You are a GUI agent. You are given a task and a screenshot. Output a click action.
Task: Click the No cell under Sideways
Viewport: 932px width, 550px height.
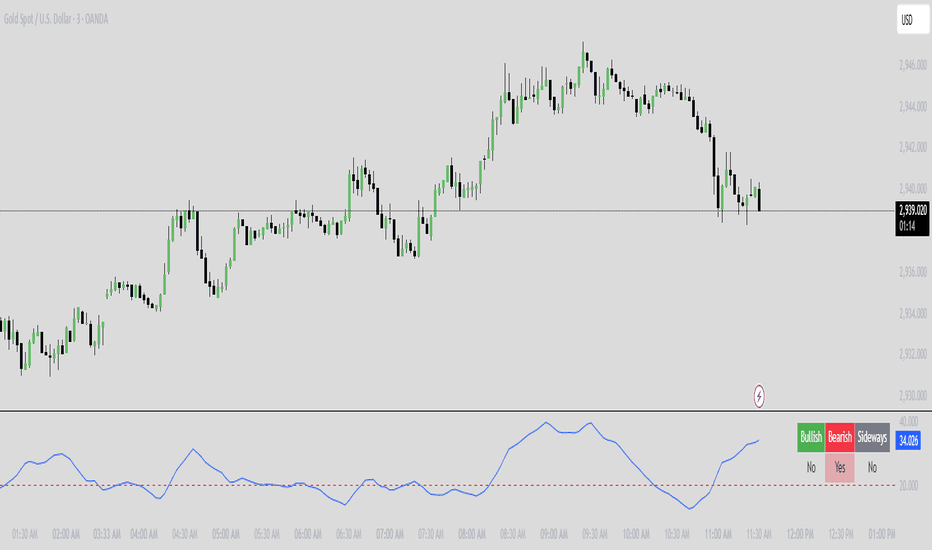[x=872, y=467]
